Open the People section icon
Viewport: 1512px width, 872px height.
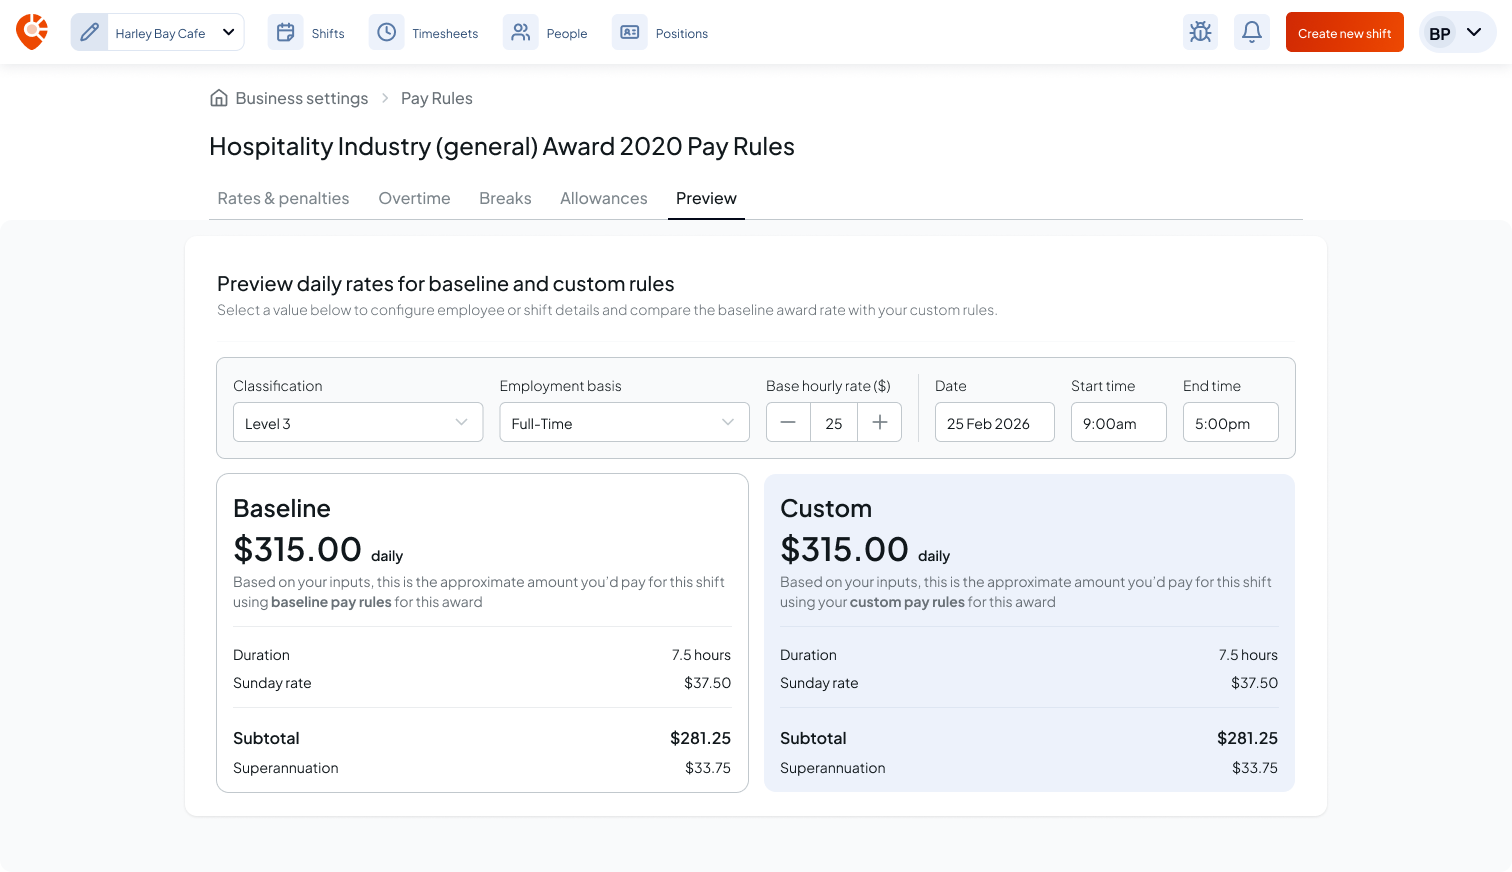(520, 32)
